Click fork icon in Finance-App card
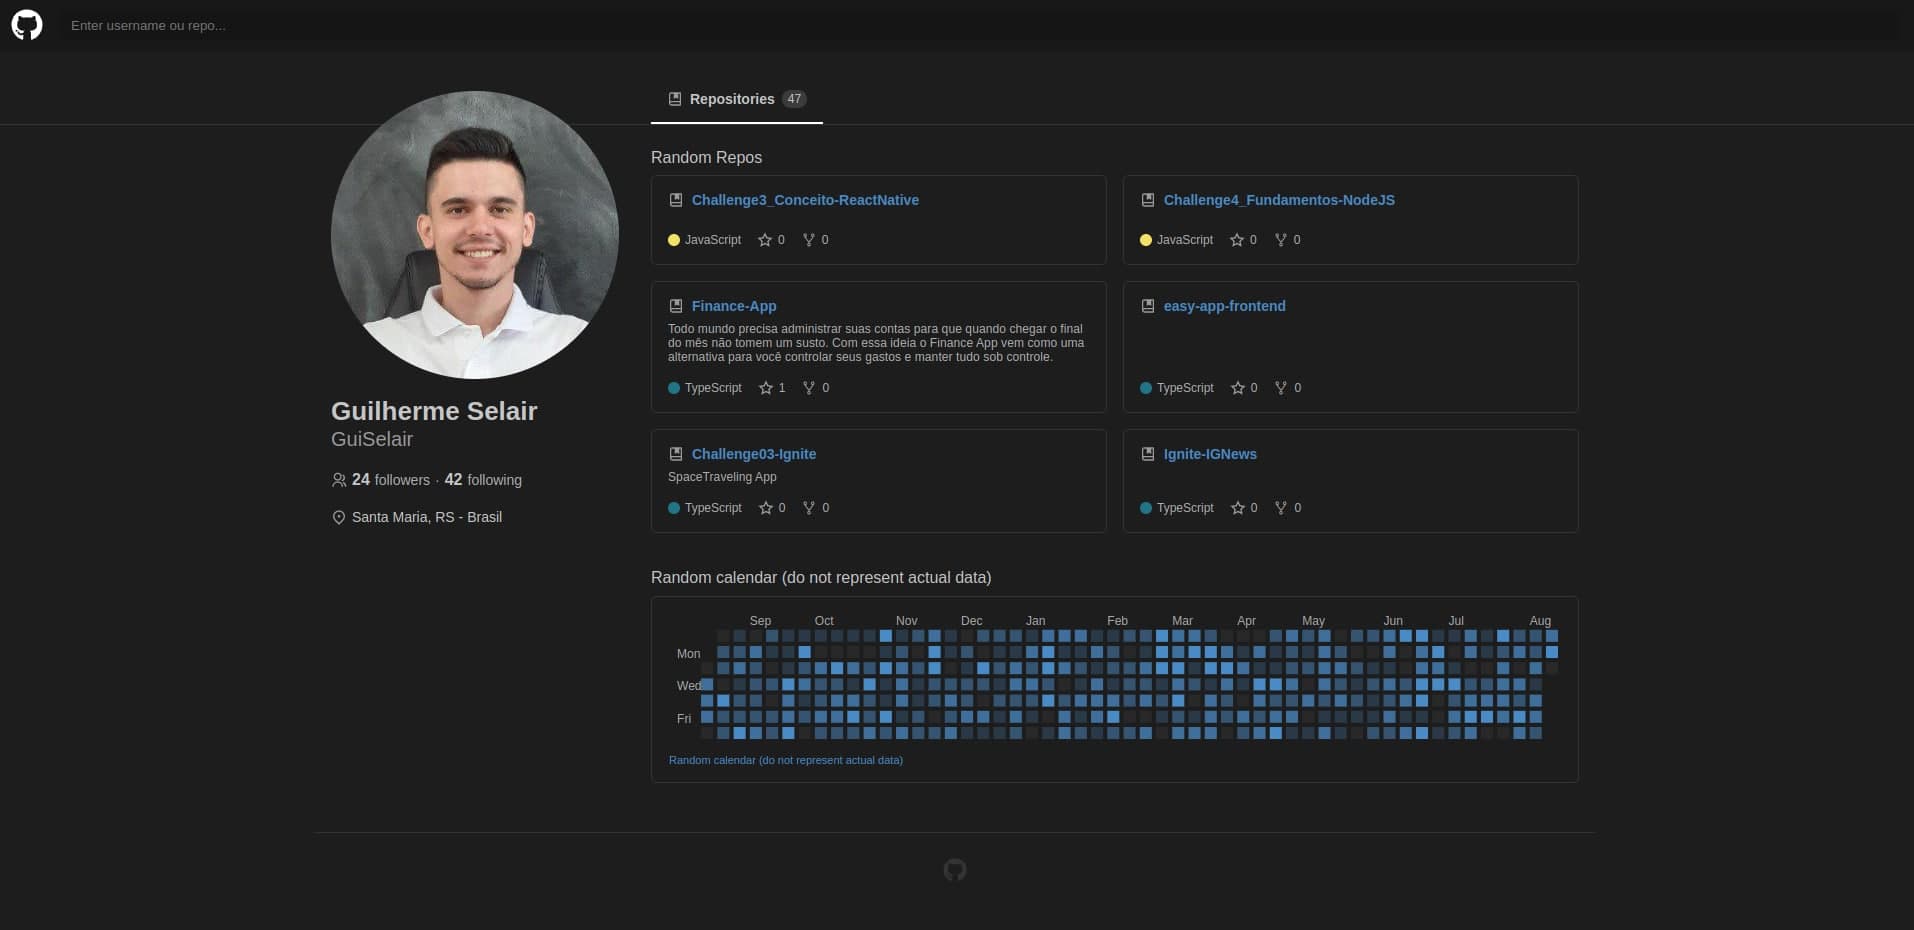The image size is (1914, 930). coord(809,388)
